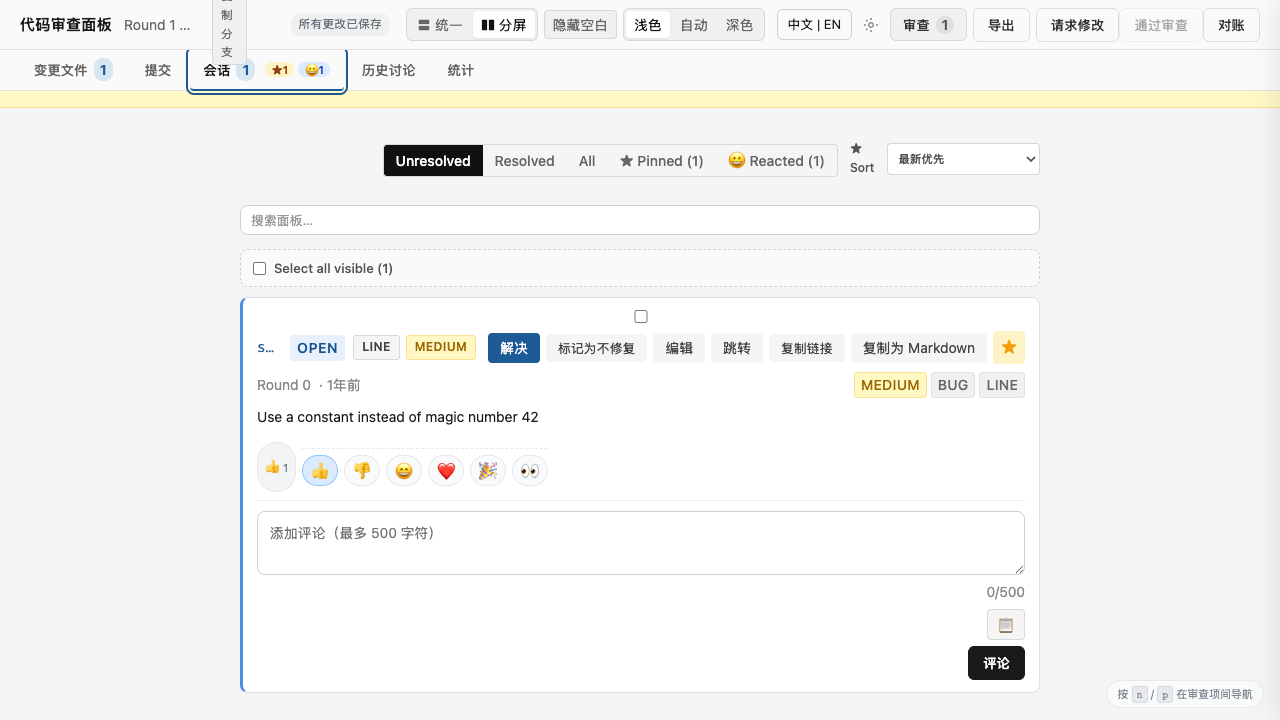This screenshot has height=720, width=1280.
Task: Open 提交 tab
Action: click(158, 70)
